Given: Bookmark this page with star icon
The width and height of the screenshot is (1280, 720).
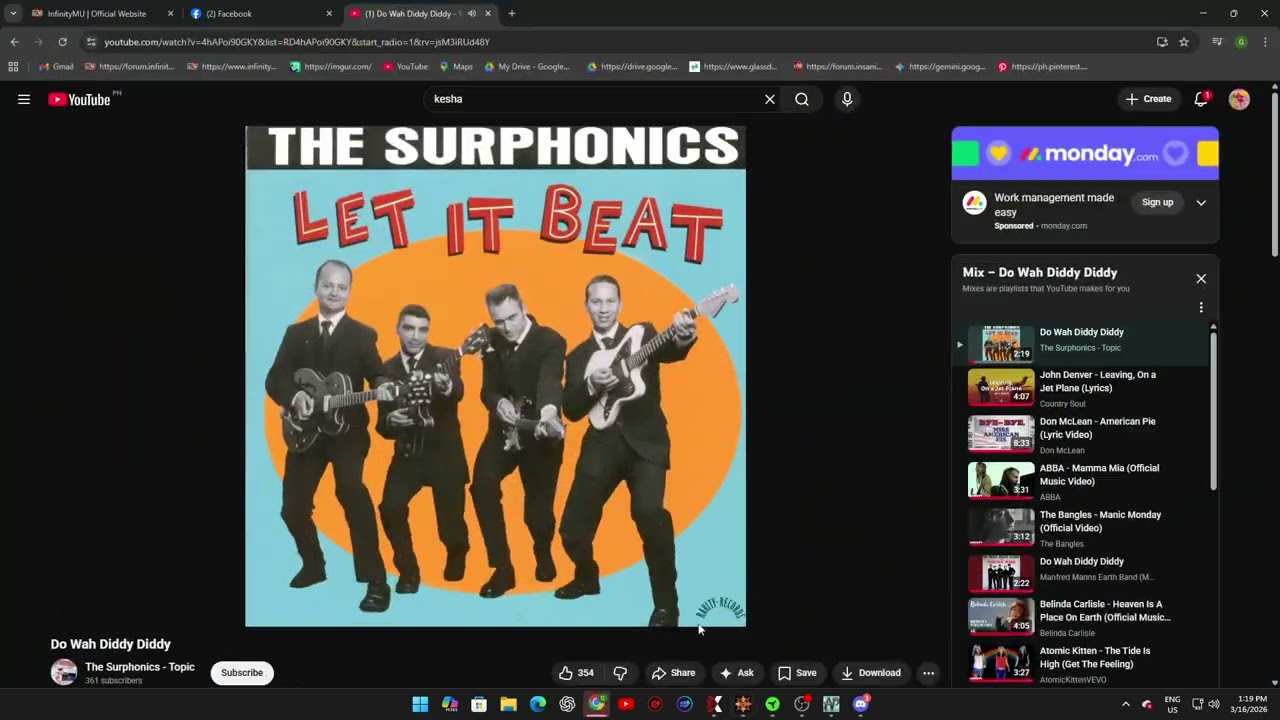Looking at the screenshot, I should point(1184,42).
